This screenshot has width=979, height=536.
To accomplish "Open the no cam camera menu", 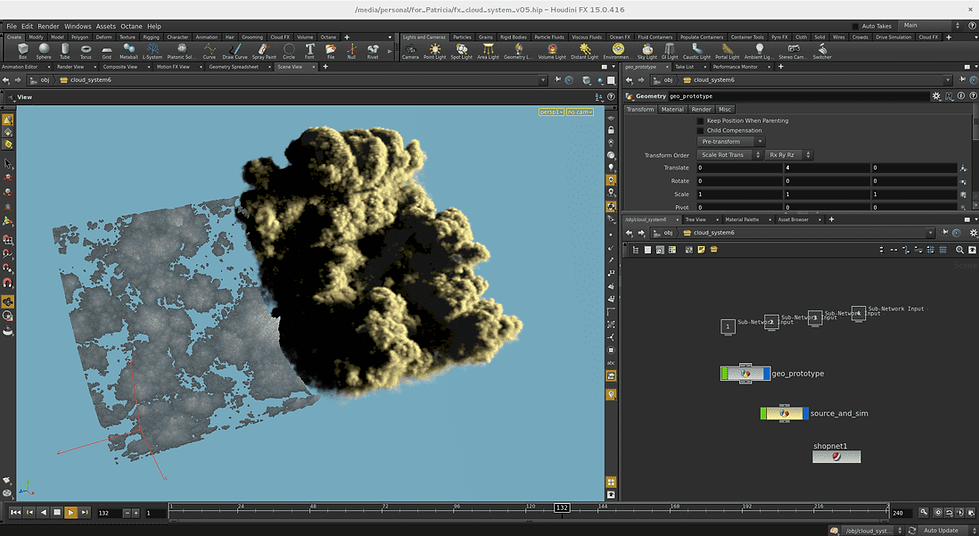I will [x=580, y=112].
